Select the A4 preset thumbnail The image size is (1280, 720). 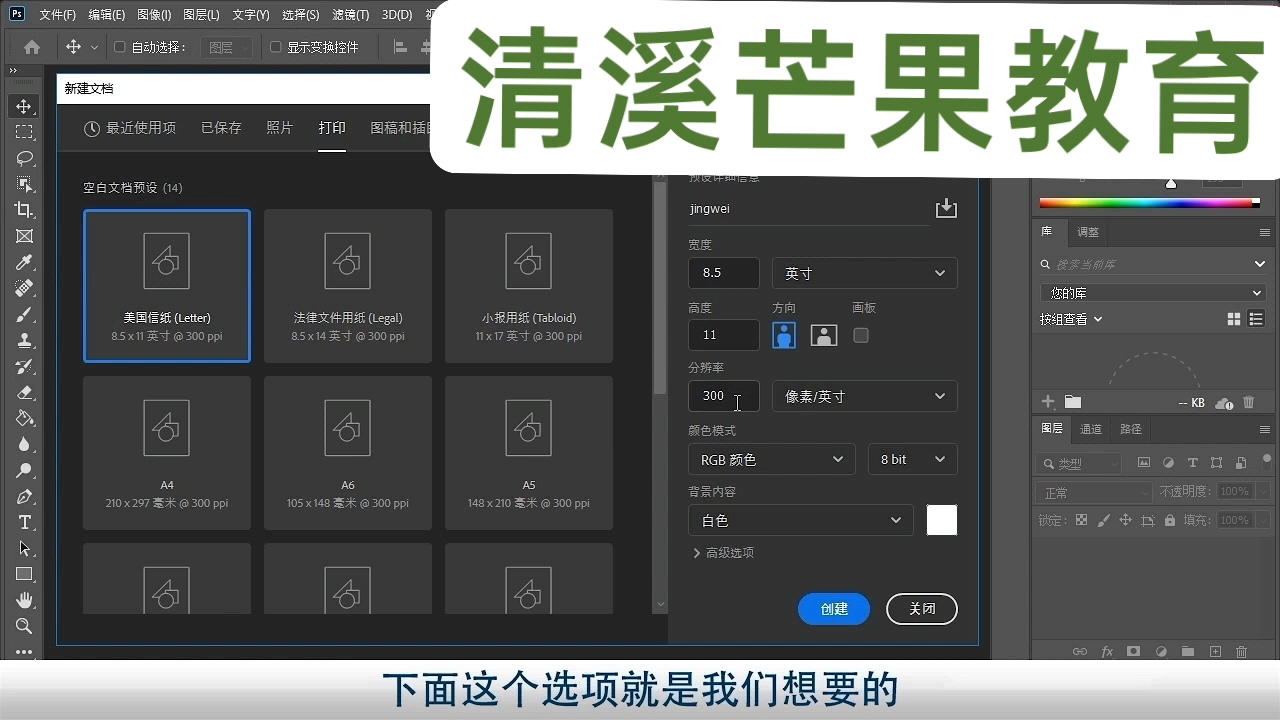pos(167,453)
